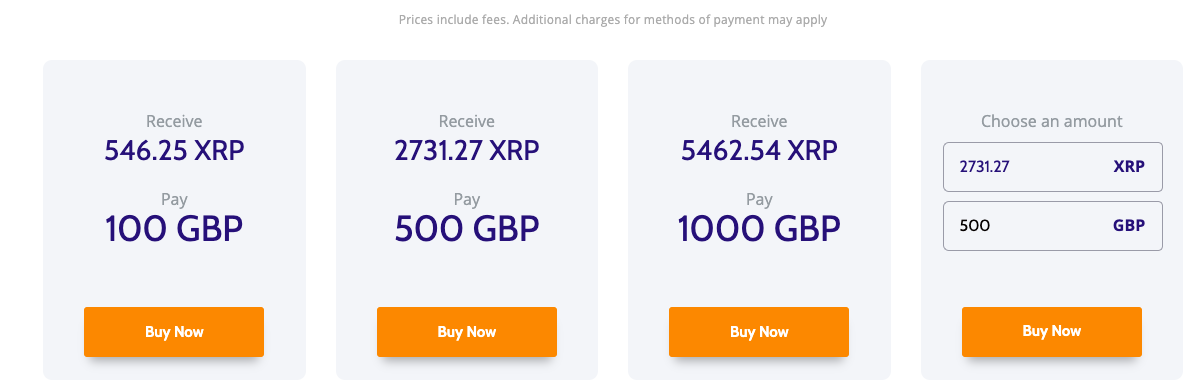Click Buy Now for 100 GBP package
The image size is (1195, 390).
click(174, 331)
